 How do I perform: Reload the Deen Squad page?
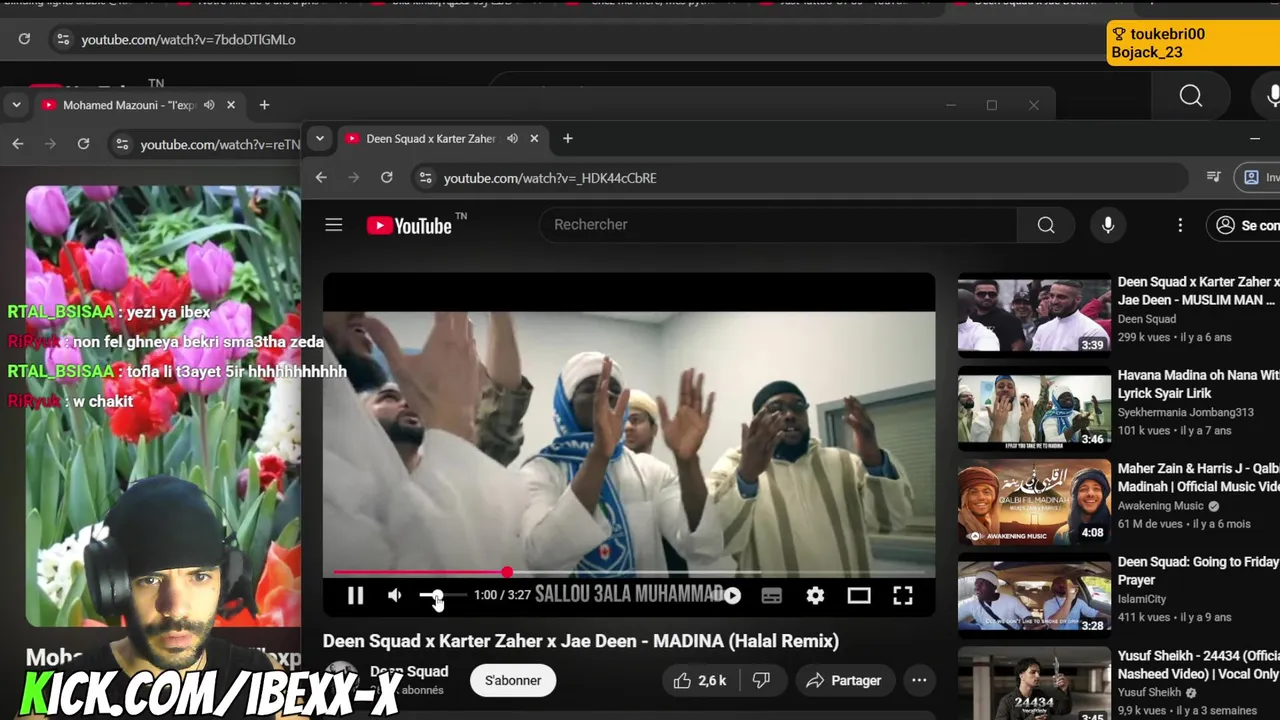coord(386,178)
